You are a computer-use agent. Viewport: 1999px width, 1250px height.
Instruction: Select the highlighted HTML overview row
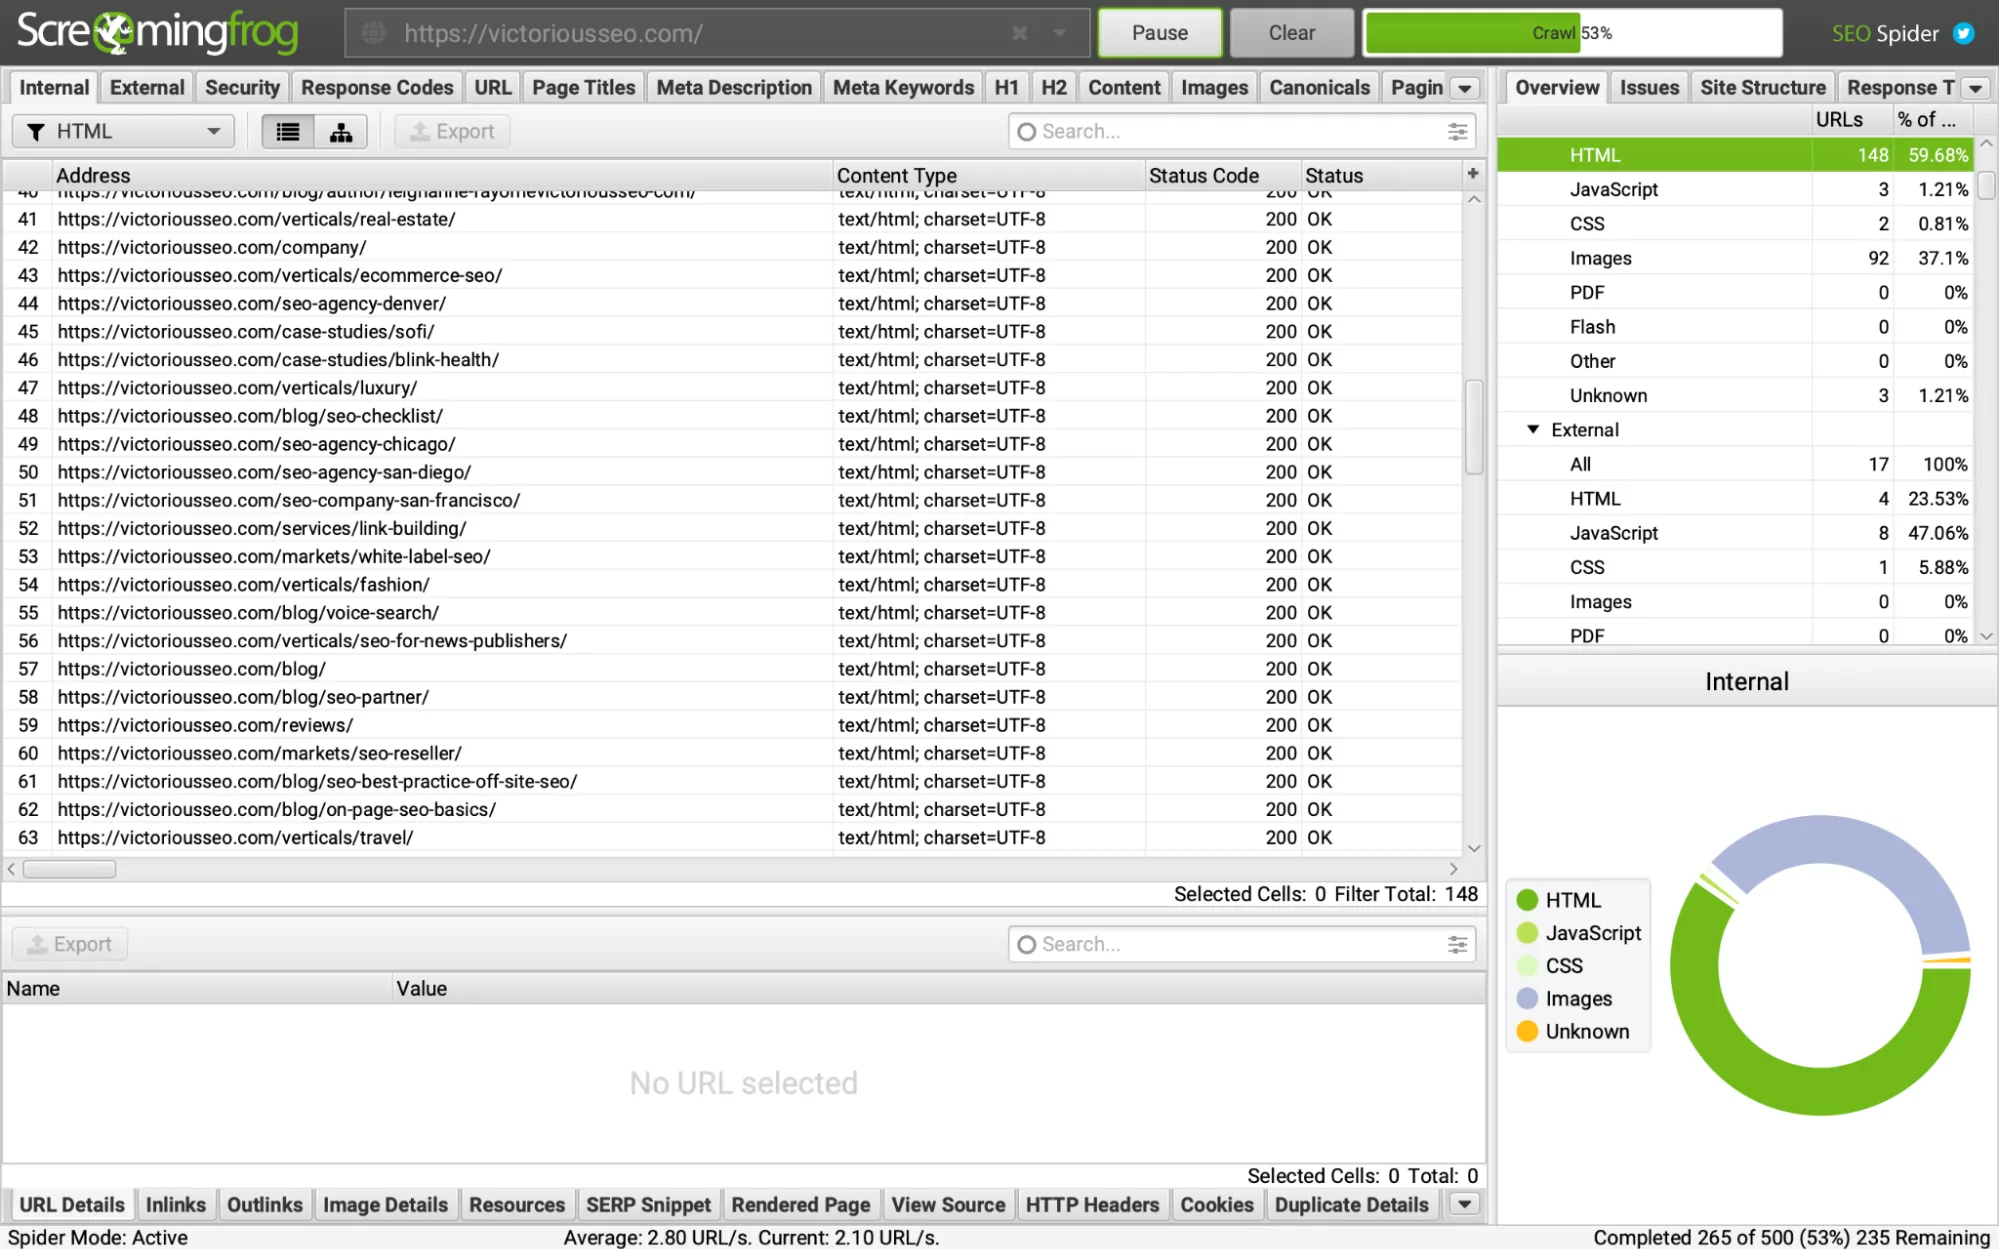pyautogui.click(x=1735, y=155)
